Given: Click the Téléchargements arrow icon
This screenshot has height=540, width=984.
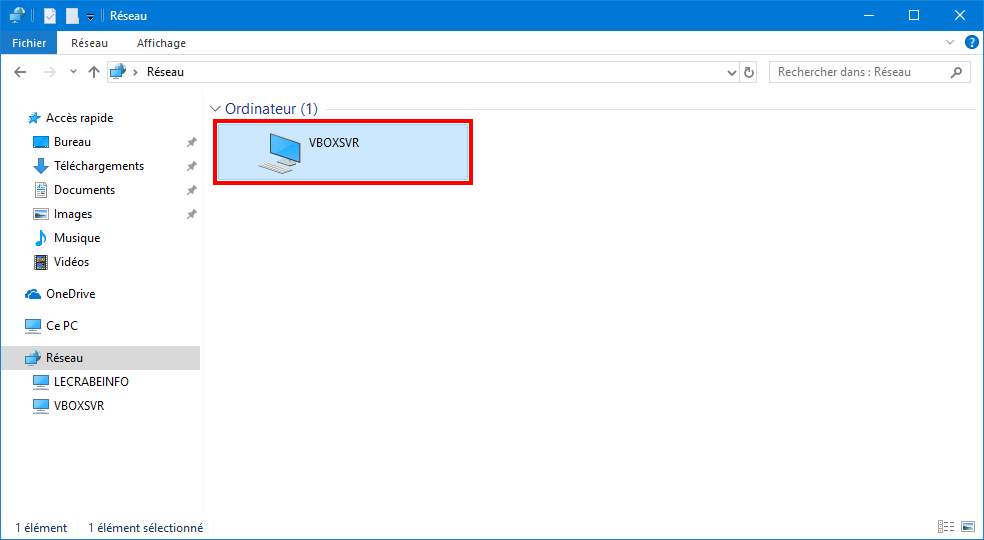Looking at the screenshot, I should point(41,166).
